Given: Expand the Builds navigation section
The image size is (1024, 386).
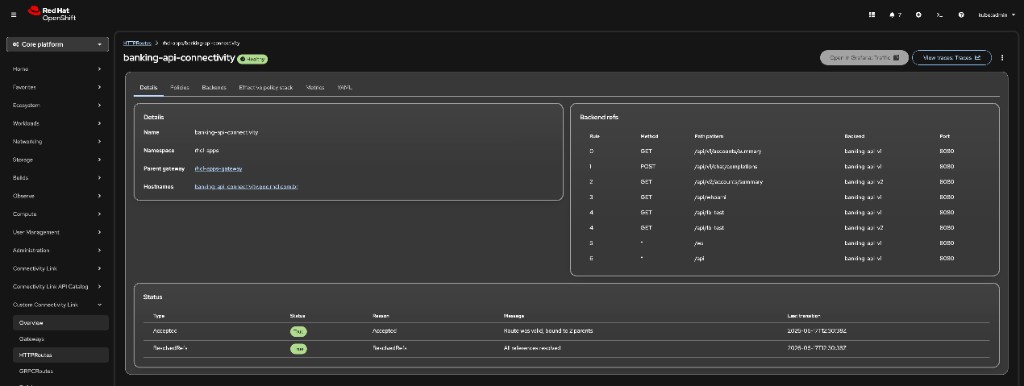Looking at the screenshot, I should [57, 178].
